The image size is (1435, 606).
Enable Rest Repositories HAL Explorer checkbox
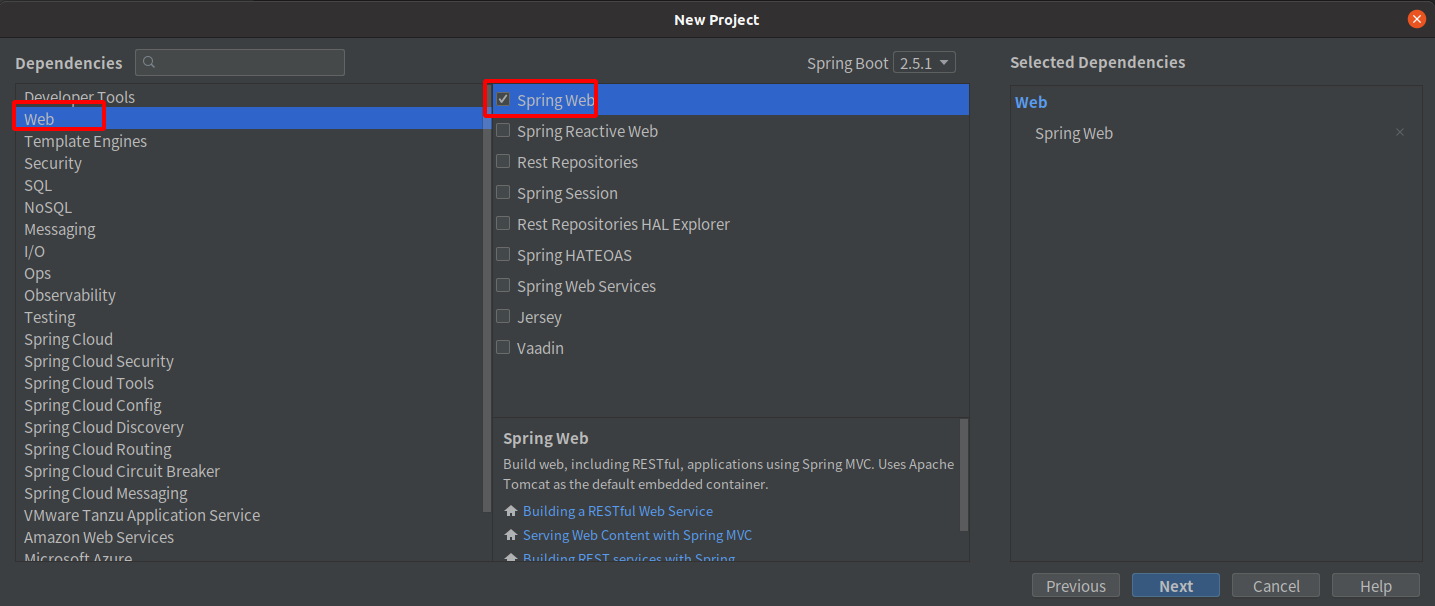click(503, 224)
